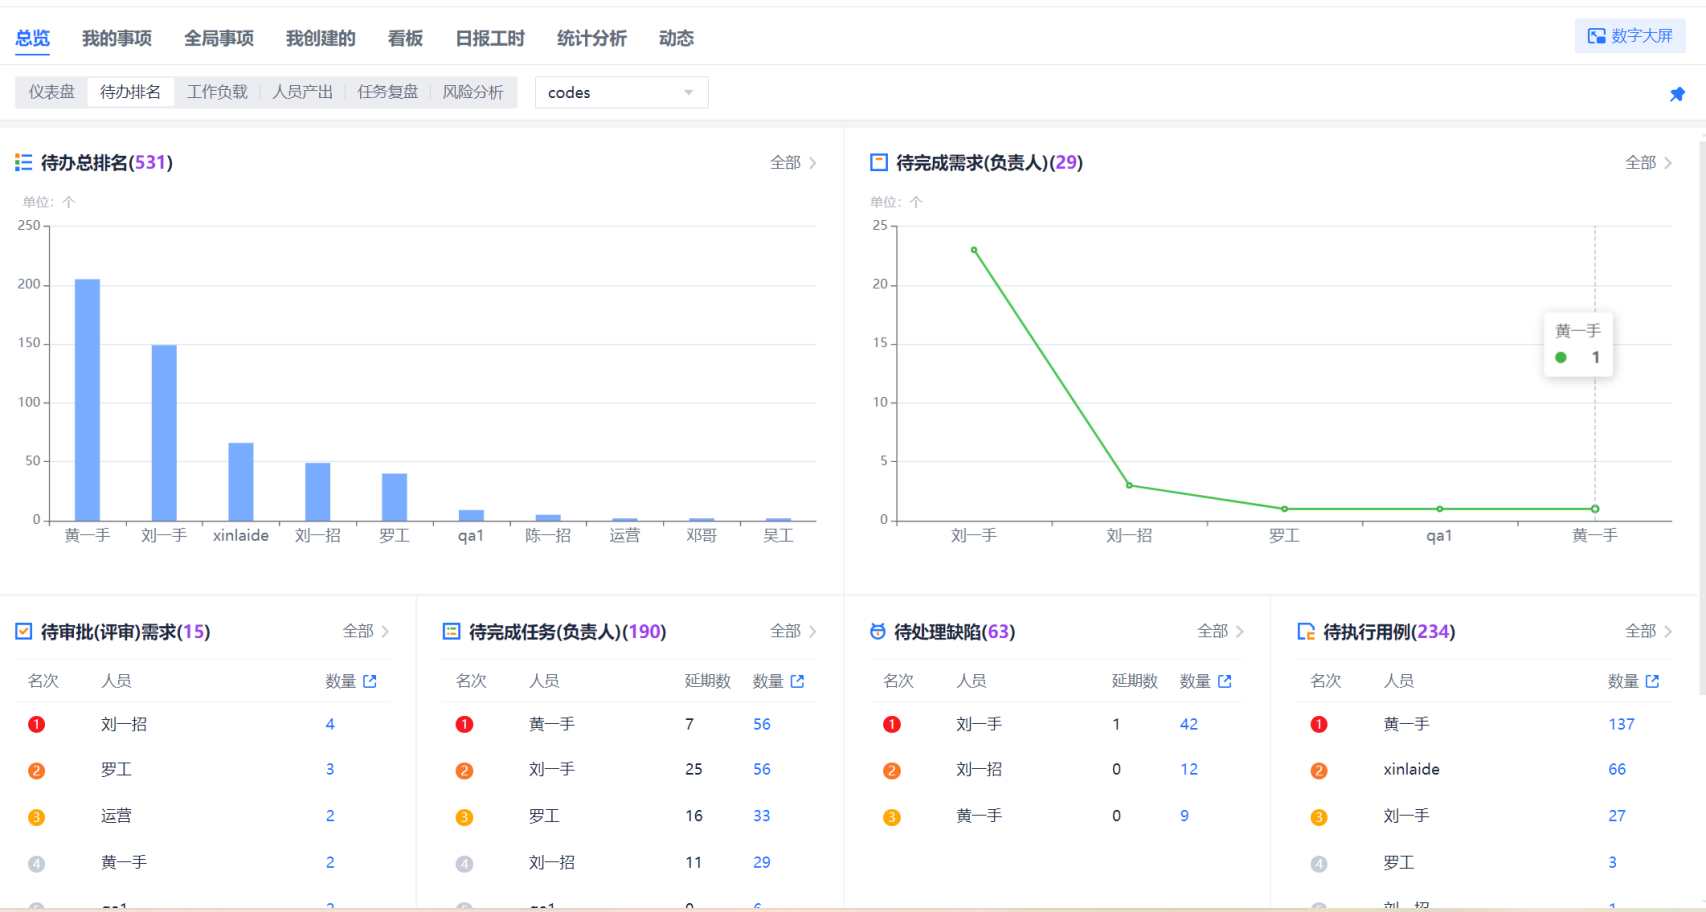Click export icon in 待处理缺陷 数量 column
1706x912 pixels.
click(1225, 681)
